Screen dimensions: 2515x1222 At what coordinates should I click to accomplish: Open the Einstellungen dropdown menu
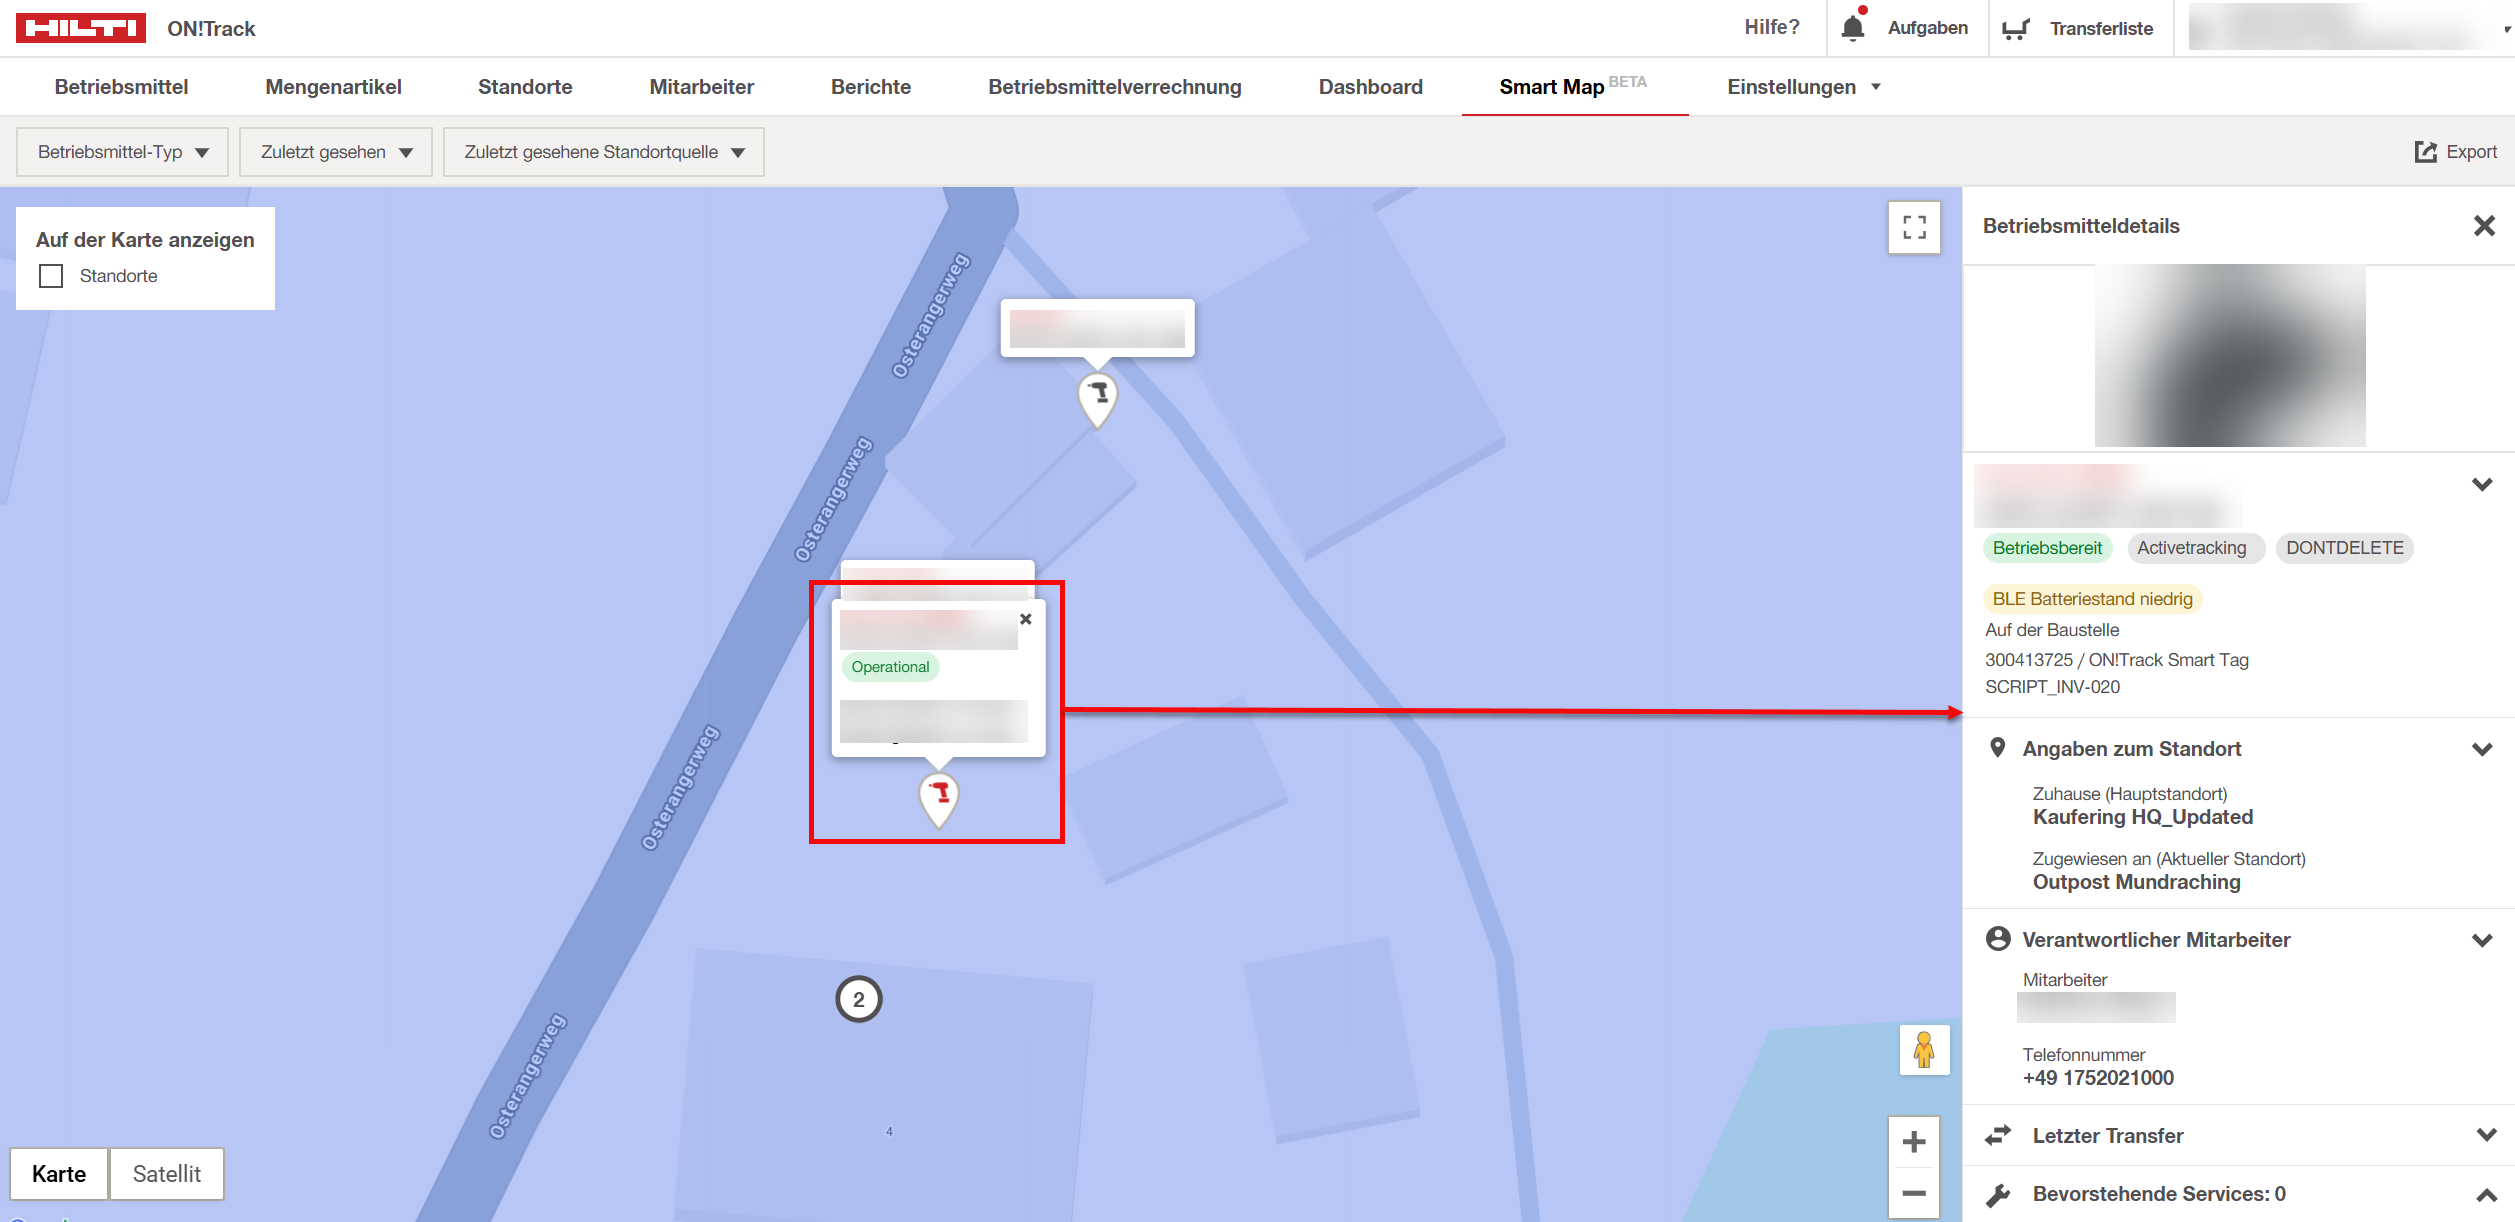point(1804,87)
